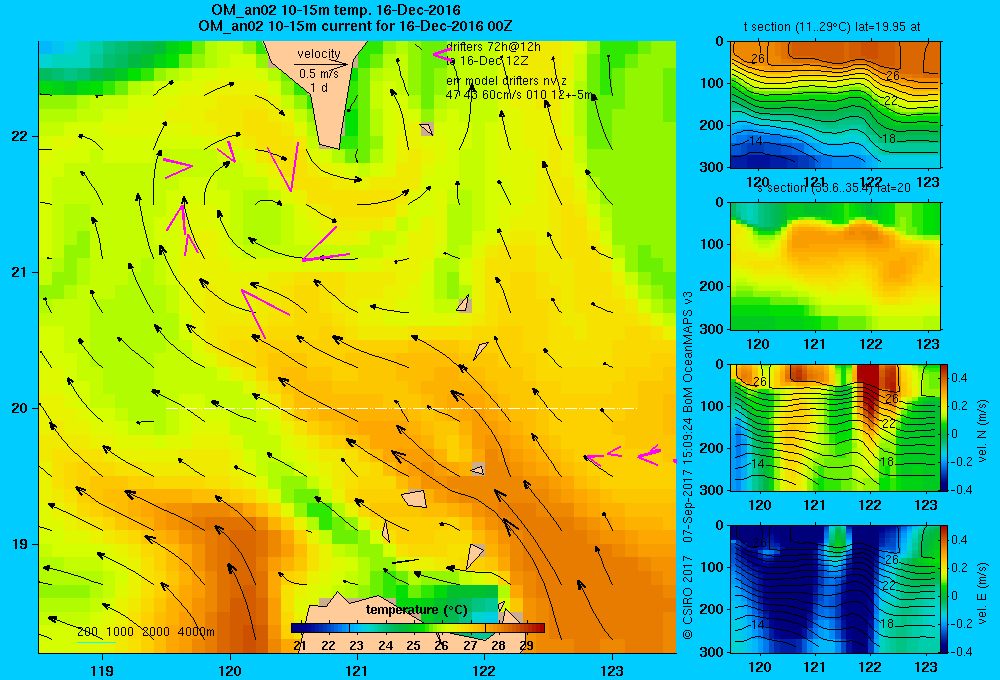Click the title line 'OM_an02 10-15m temp. 16-Dec-2016'
The height and width of the screenshot is (680, 1000).
point(335,10)
